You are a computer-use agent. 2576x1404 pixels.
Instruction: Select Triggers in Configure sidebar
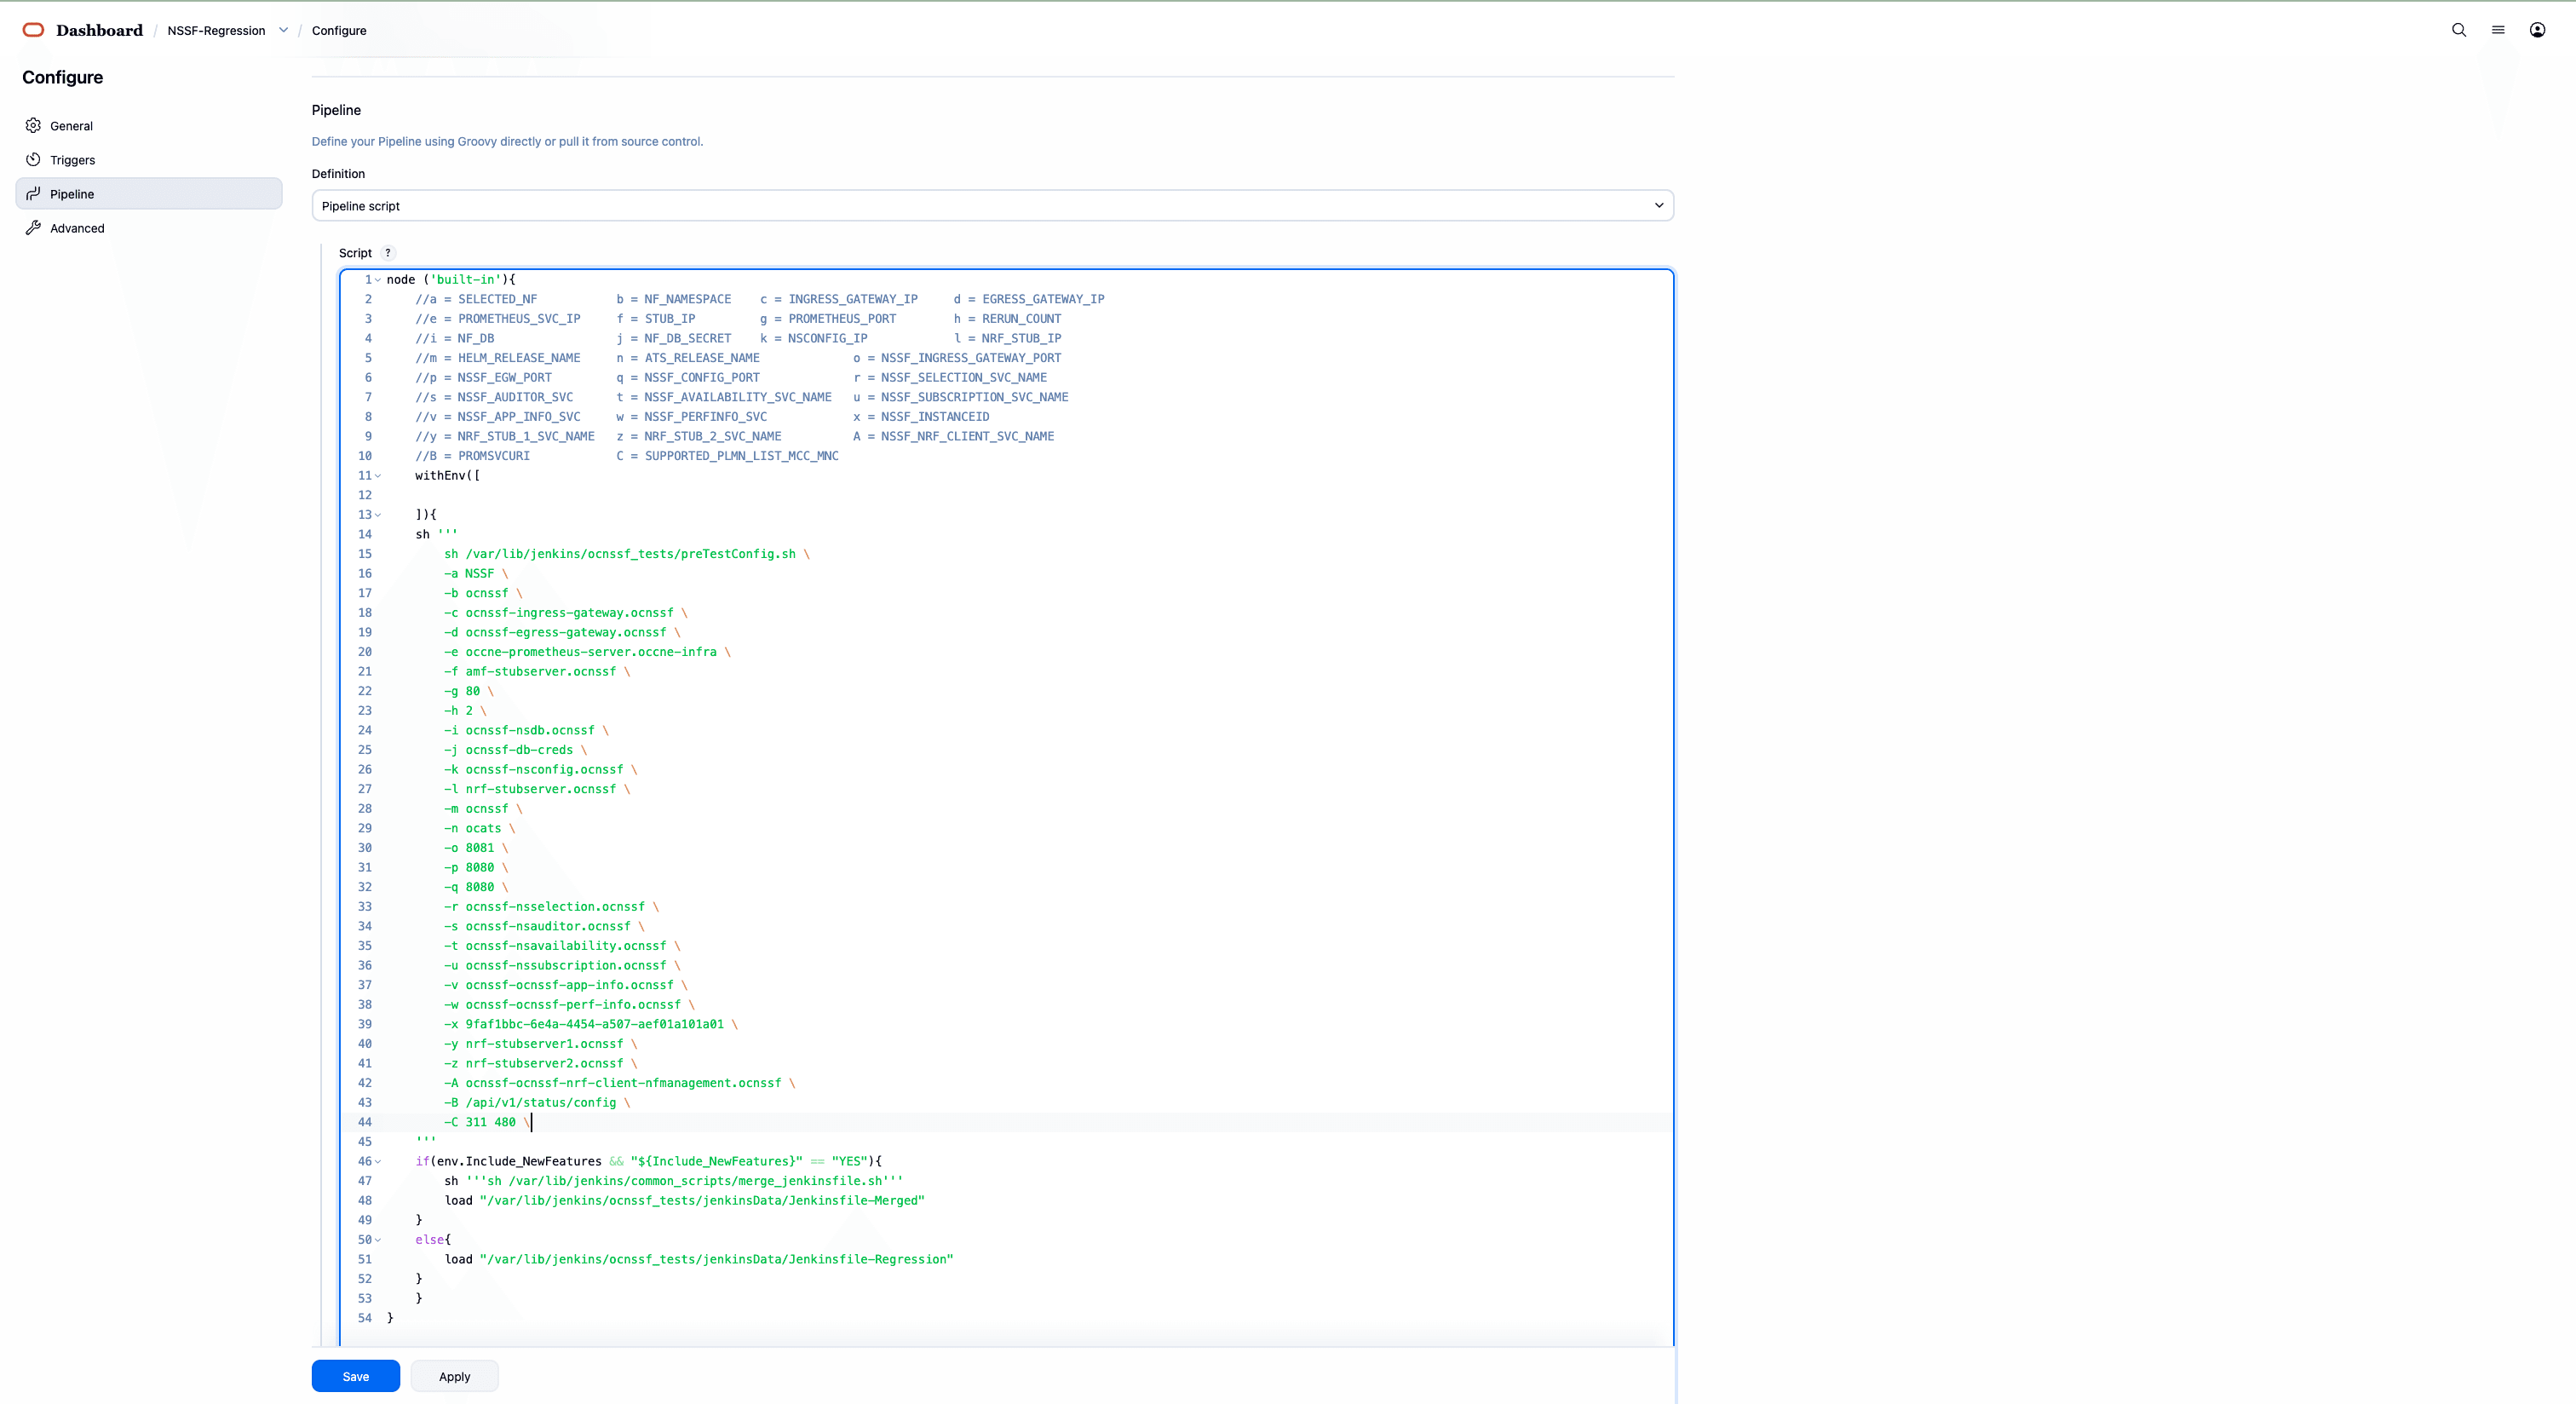pos(149,160)
